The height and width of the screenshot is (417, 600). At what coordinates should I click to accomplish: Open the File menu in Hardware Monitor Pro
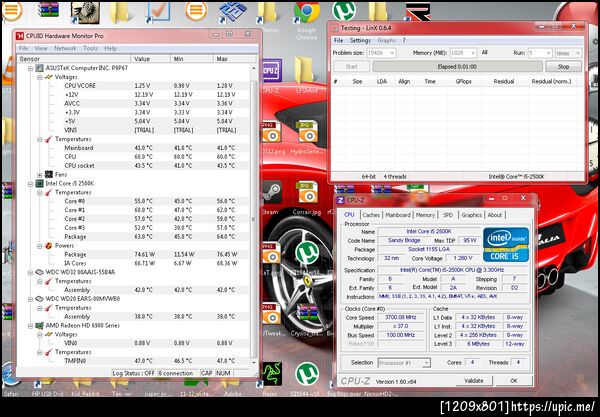click(23, 48)
